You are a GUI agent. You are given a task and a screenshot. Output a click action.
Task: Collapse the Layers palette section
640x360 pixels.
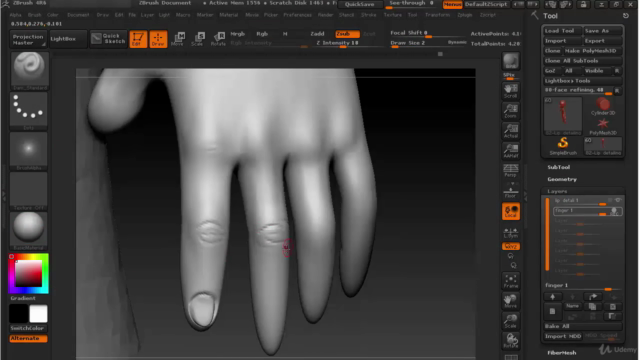557,191
